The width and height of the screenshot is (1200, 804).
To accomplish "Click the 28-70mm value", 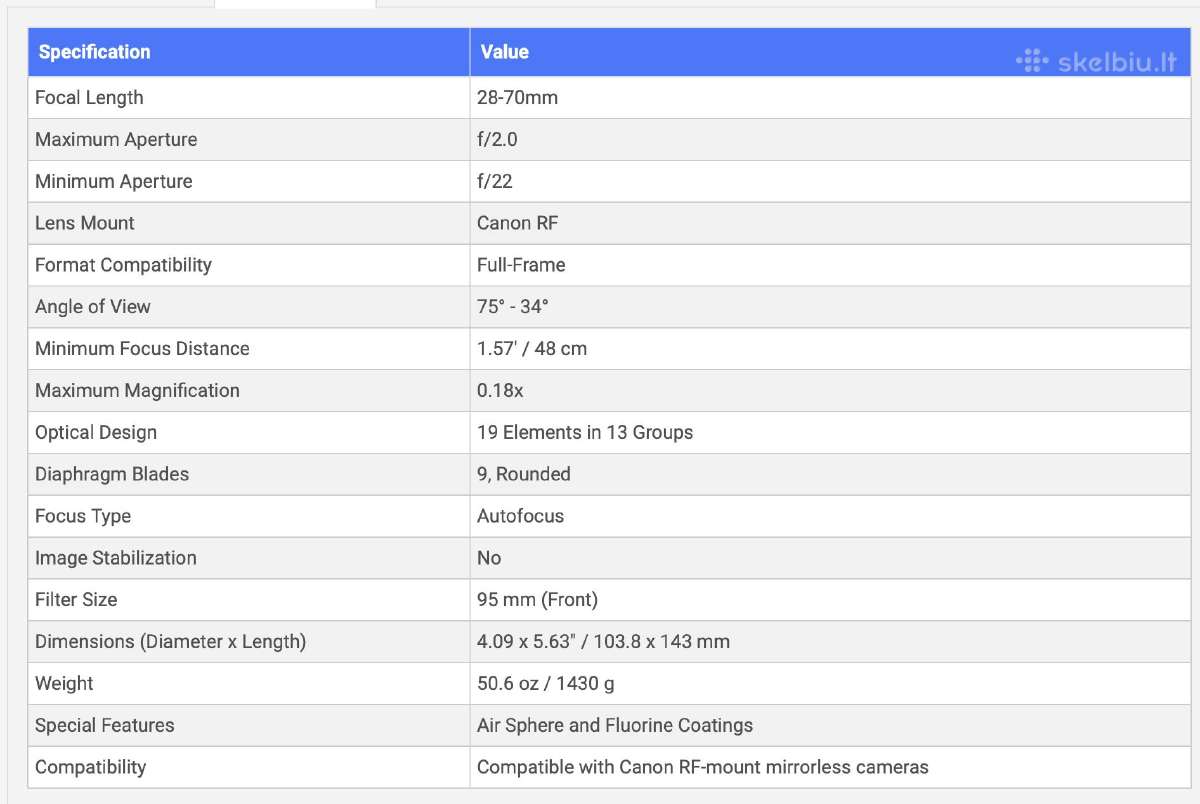I will pos(517,98).
